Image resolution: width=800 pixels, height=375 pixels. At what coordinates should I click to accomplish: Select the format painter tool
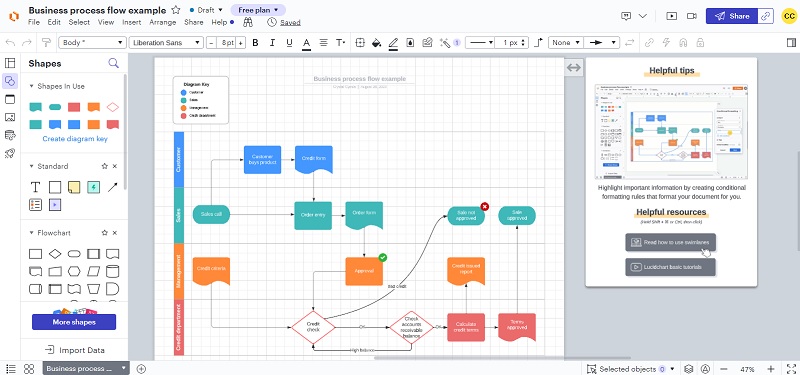(x=46, y=43)
